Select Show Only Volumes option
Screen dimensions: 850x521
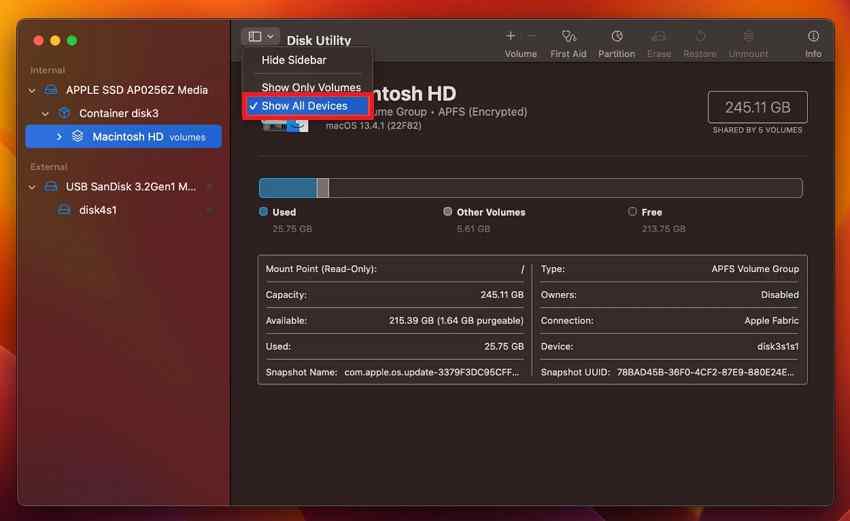tap(311, 87)
